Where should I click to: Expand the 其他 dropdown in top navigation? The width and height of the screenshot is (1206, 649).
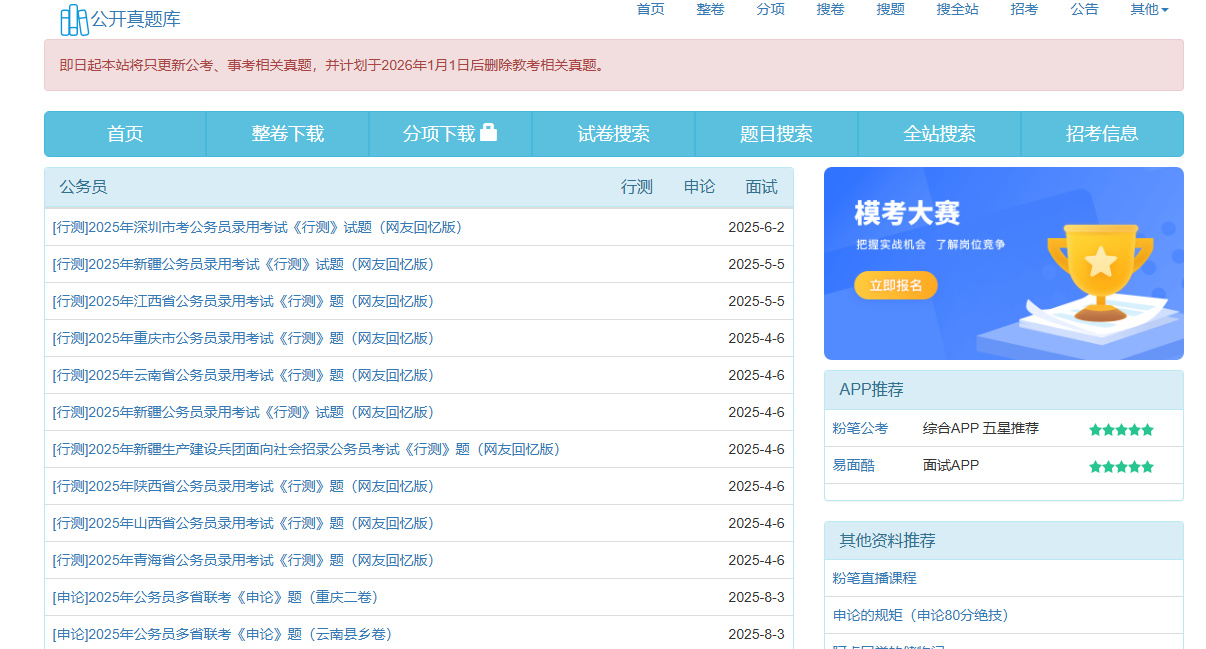point(1149,9)
